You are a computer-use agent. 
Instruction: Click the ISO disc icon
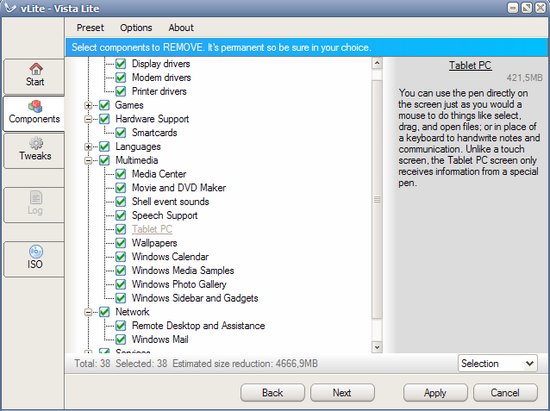[x=36, y=251]
